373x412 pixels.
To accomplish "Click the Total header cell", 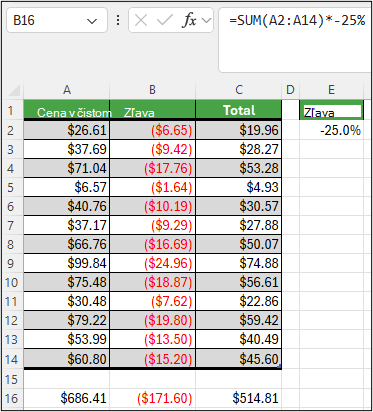I will (239, 110).
